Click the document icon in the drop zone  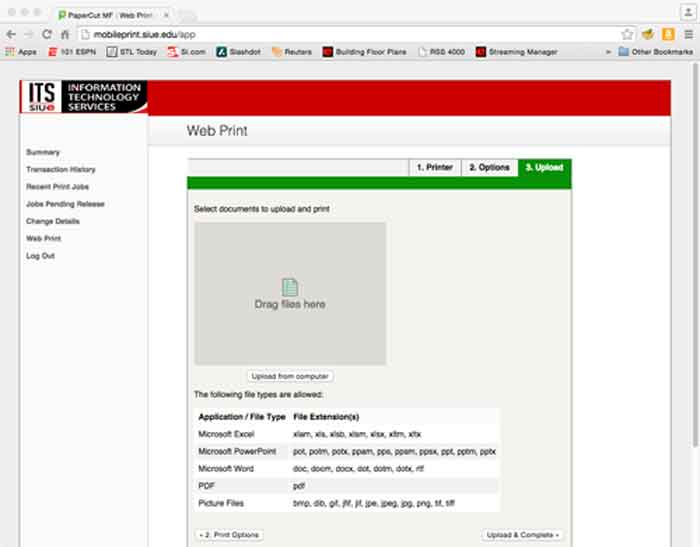290,287
